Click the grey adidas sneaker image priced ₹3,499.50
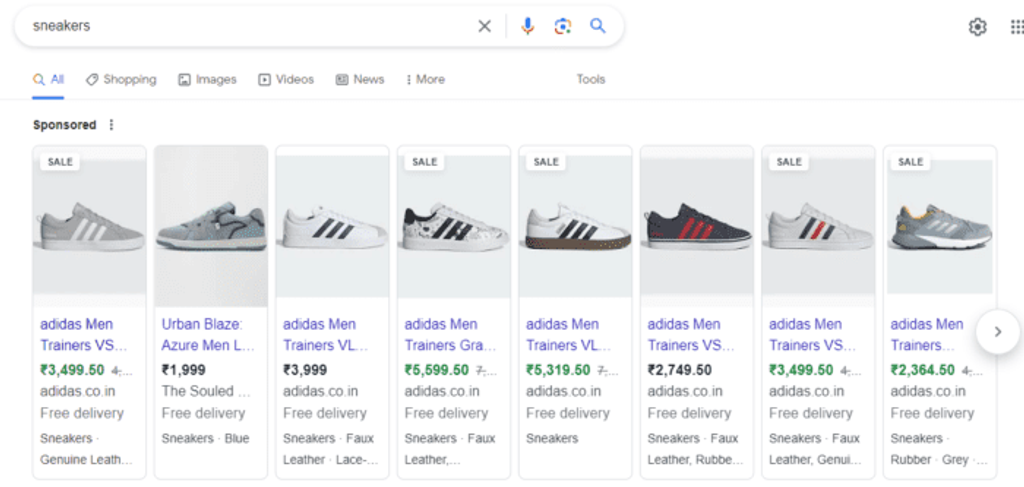1024x487 pixels. (89, 226)
